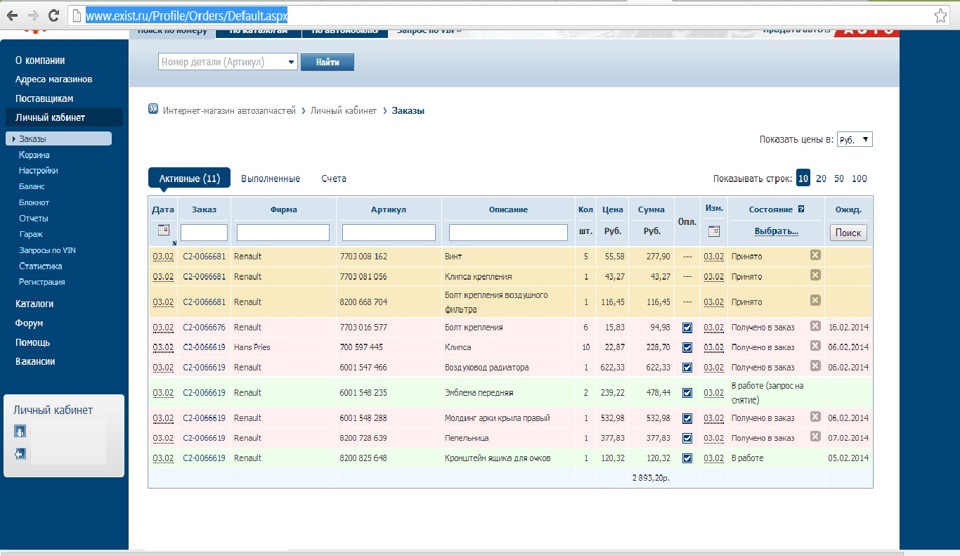Bookmark this page with the star icon

940,16
